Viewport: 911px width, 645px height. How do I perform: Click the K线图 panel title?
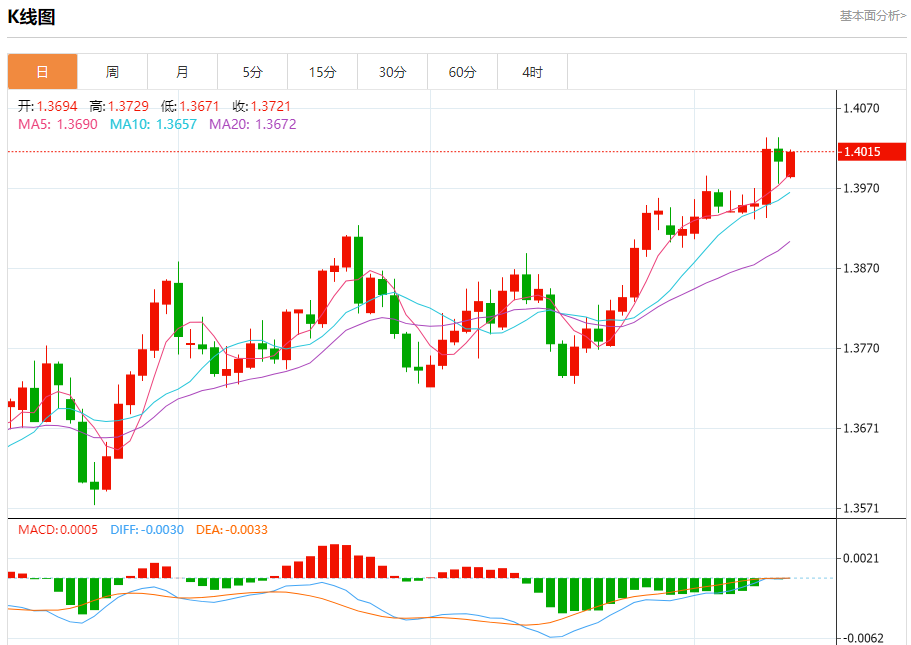click(x=32, y=17)
